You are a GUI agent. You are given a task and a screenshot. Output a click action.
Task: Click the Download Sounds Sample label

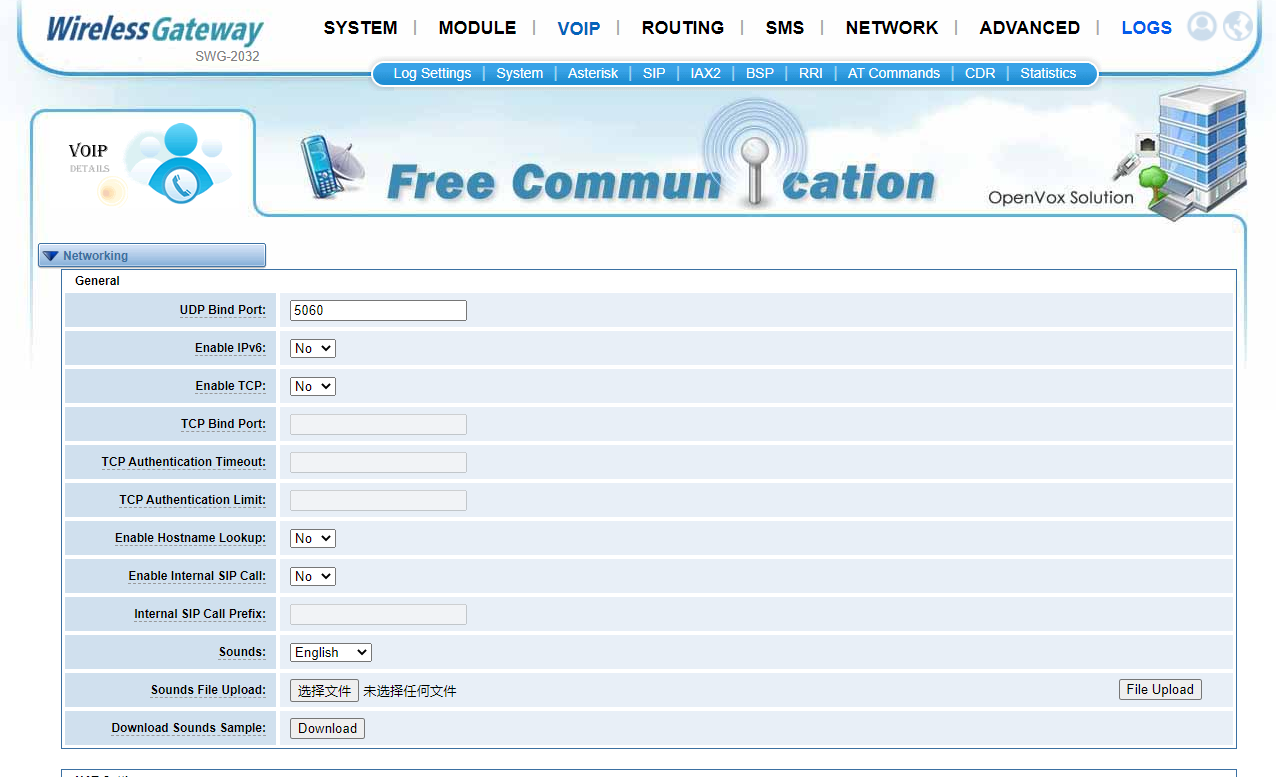tap(189, 728)
